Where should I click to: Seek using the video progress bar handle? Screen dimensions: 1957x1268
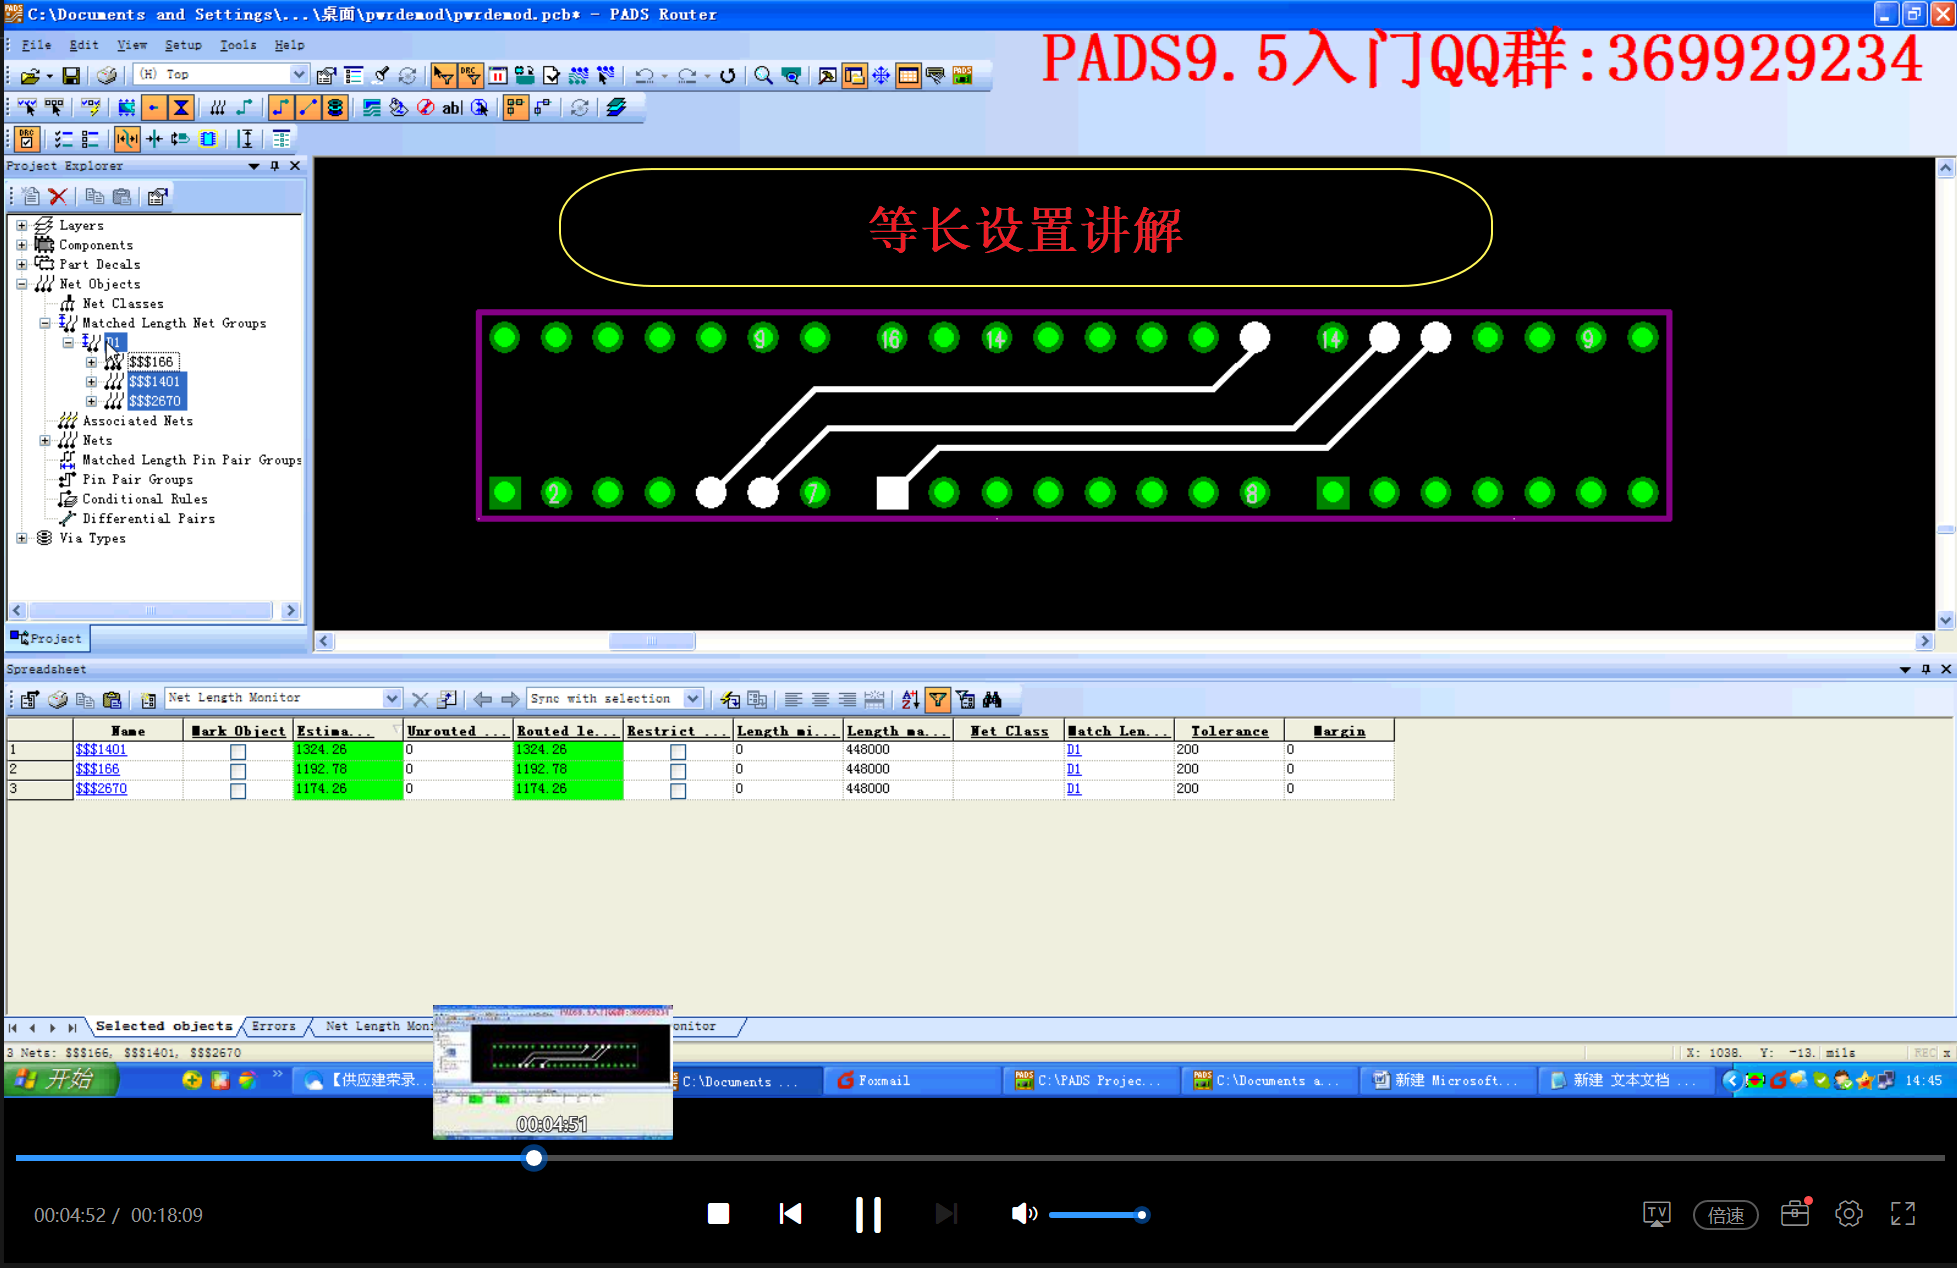click(x=534, y=1158)
